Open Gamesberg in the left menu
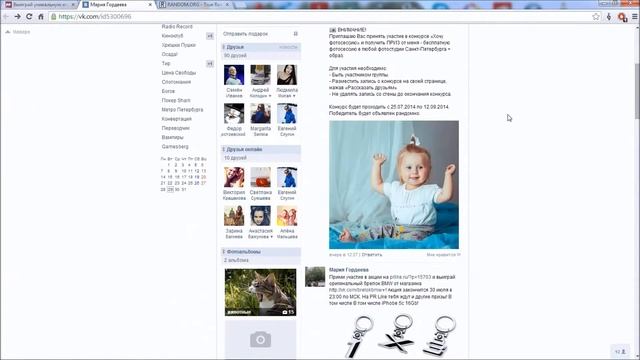640x360 pixels. click(x=175, y=147)
